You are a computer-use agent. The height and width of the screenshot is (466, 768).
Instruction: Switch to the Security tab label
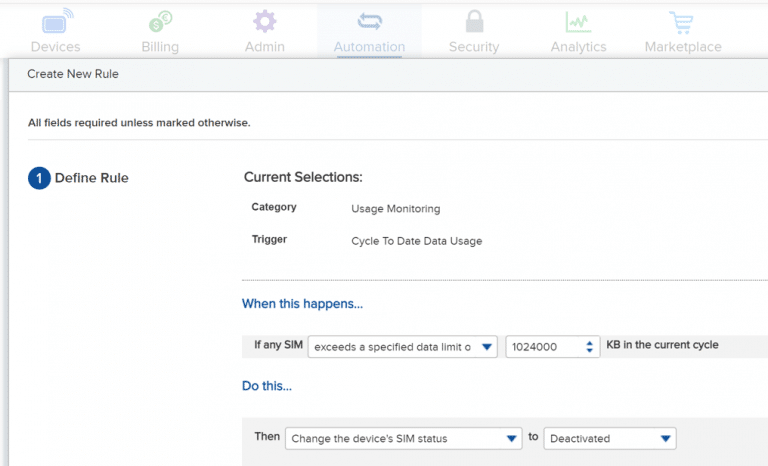click(474, 47)
